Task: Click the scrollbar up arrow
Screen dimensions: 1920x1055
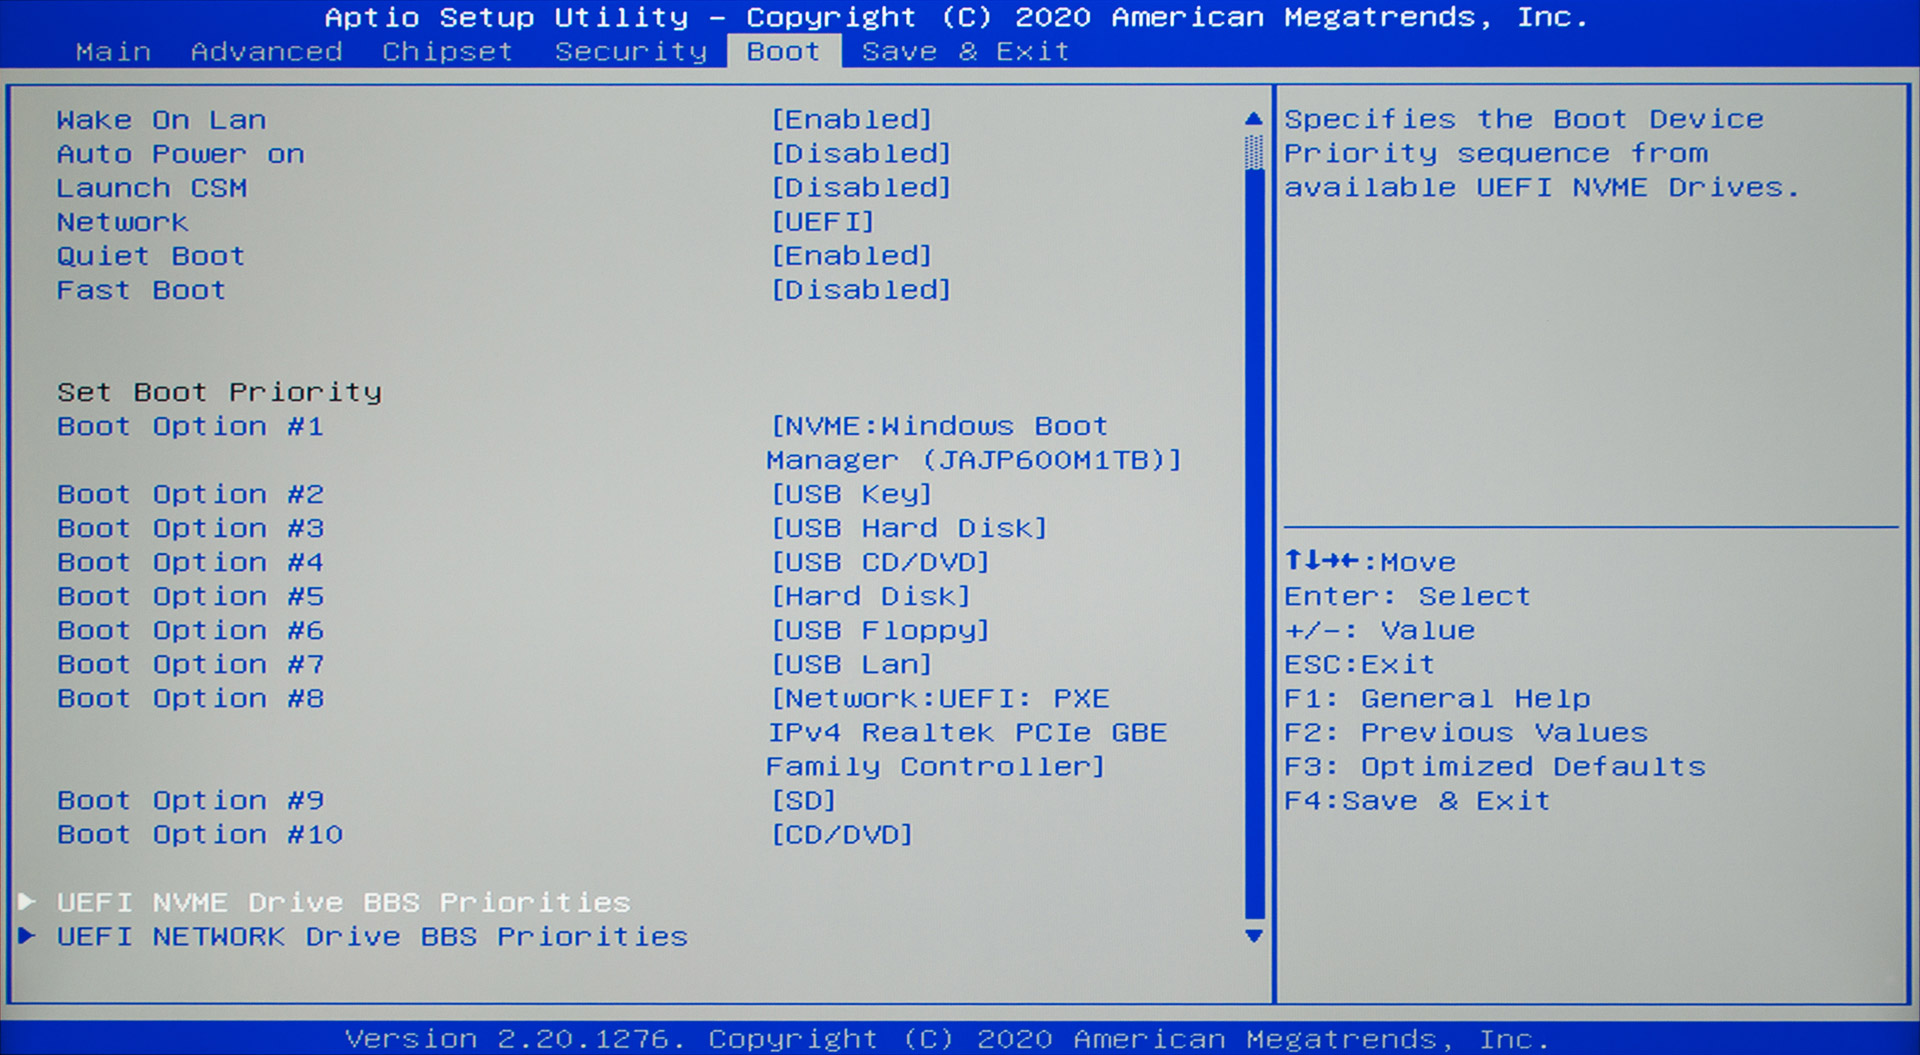Action: pyautogui.click(x=1254, y=119)
